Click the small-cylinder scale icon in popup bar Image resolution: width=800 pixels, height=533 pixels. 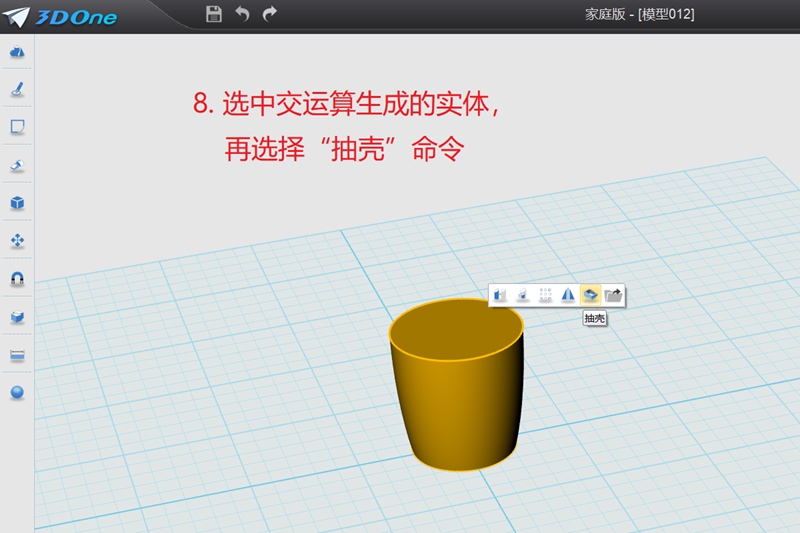click(522, 295)
